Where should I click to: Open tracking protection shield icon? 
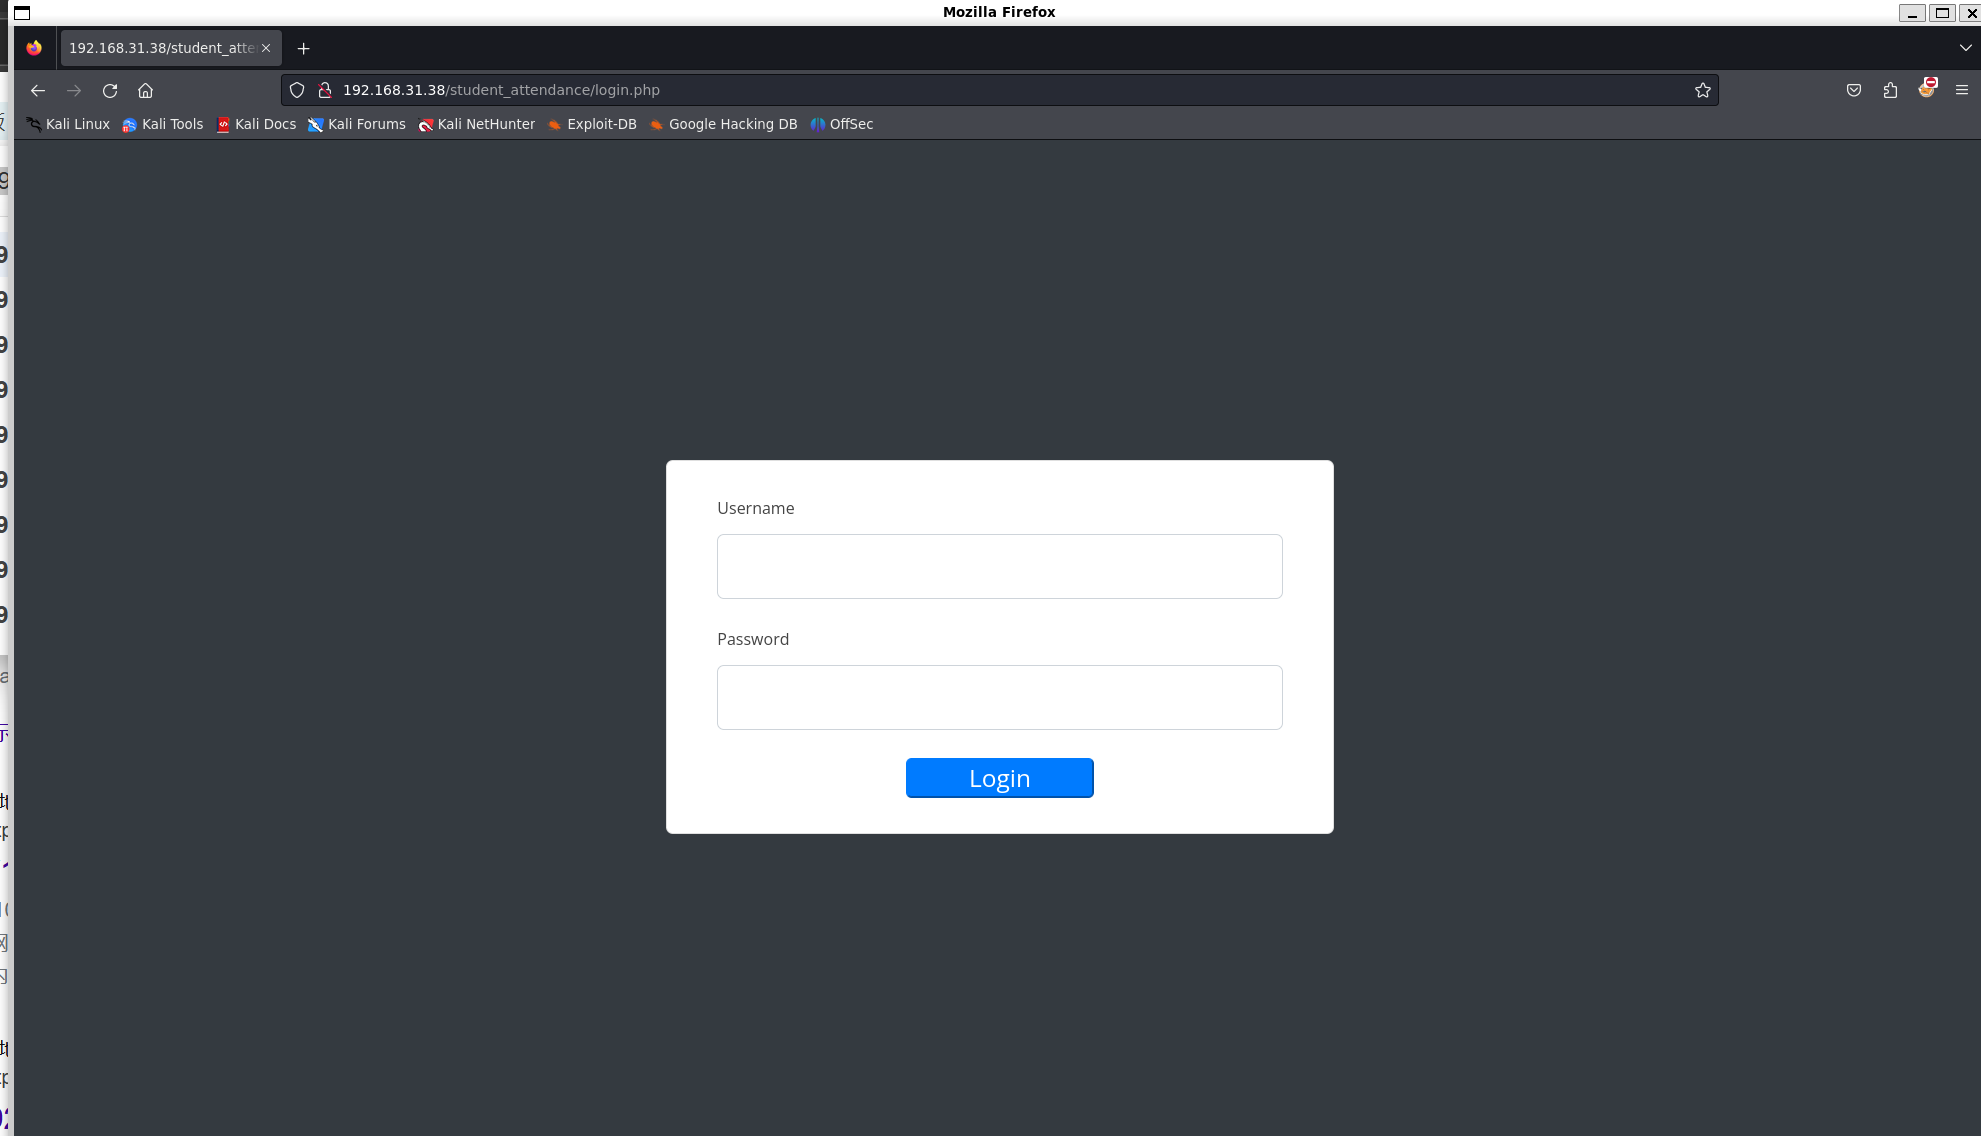[297, 90]
